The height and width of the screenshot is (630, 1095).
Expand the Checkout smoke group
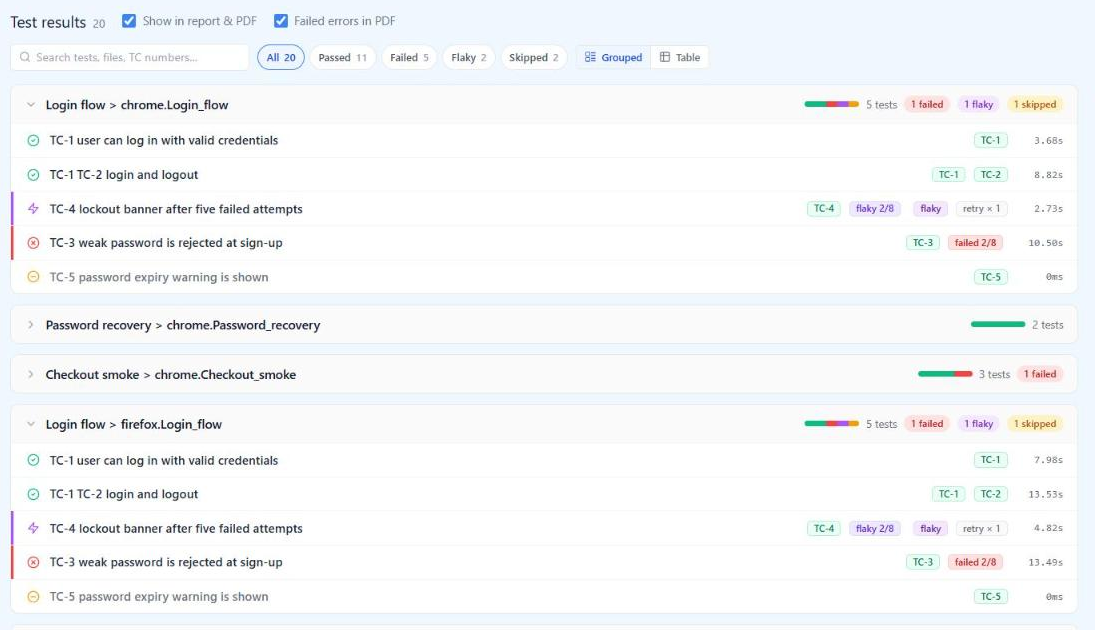(x=31, y=374)
